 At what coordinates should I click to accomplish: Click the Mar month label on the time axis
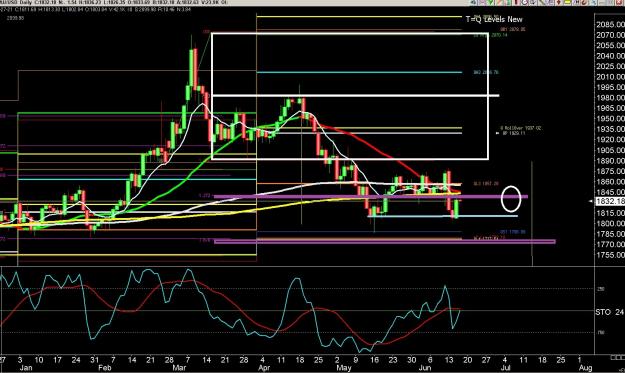pyautogui.click(x=179, y=367)
